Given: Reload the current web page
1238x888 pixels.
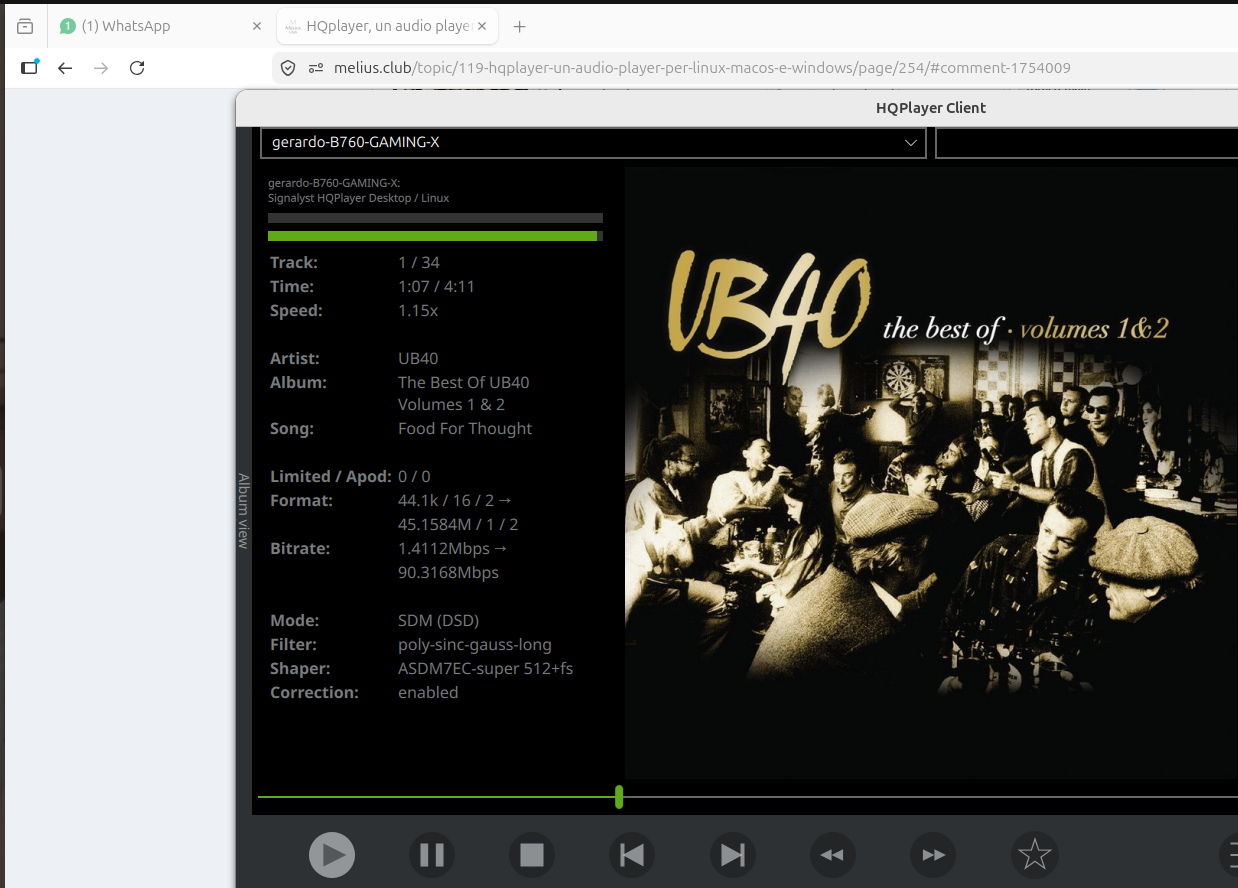Looking at the screenshot, I should click(x=137, y=68).
